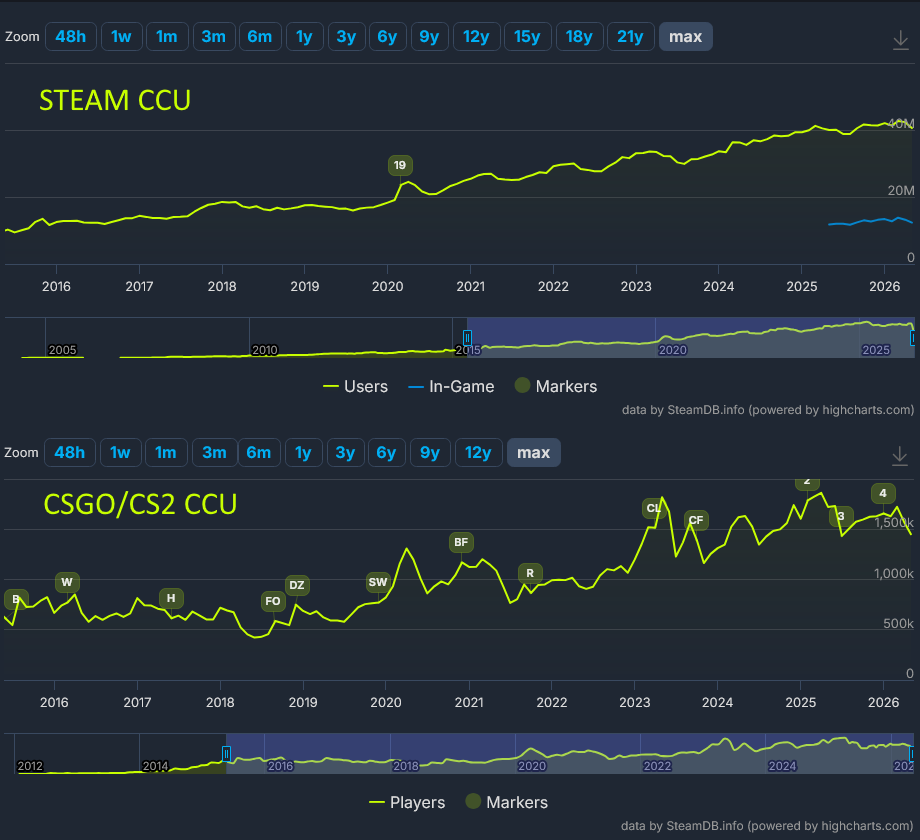The height and width of the screenshot is (840, 920).
Task: Select 1y zoom on Steam CCU chart
Action: pos(304,37)
